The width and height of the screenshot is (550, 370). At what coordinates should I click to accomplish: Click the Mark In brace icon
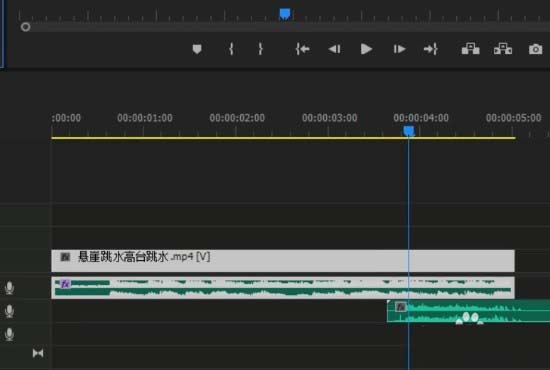tap(231, 49)
